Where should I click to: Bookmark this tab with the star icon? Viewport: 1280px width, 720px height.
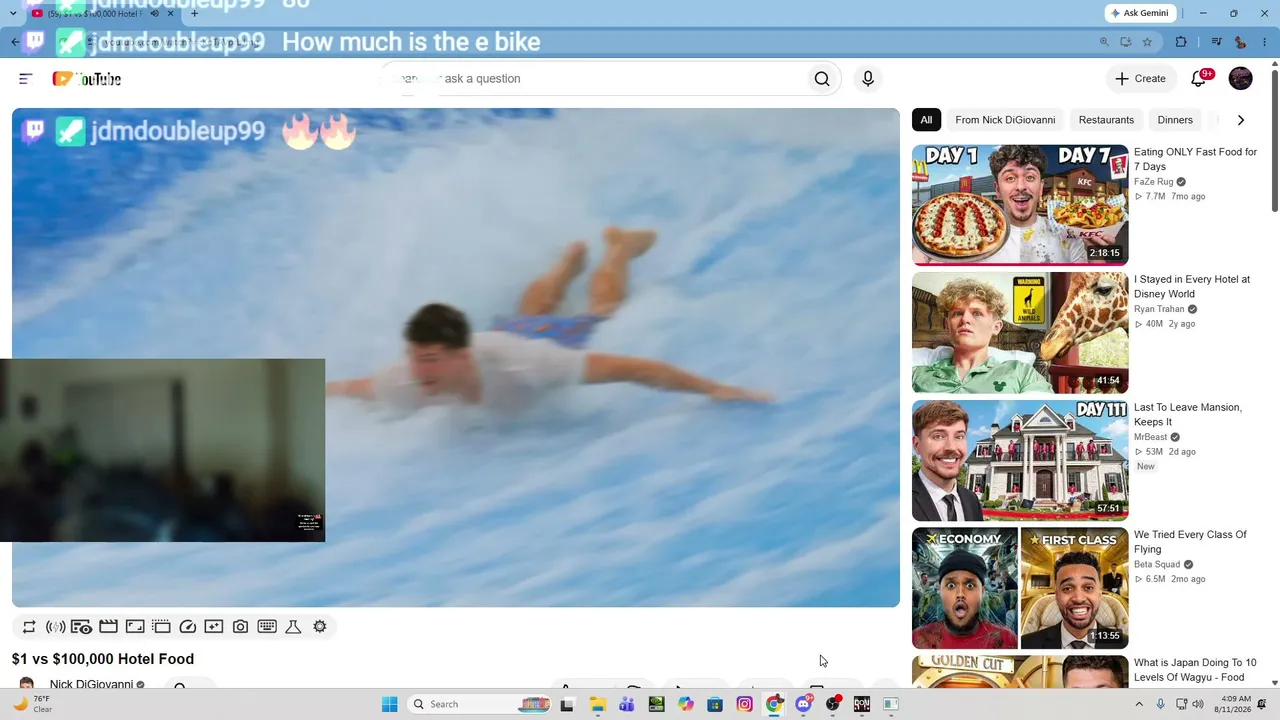click(1147, 42)
